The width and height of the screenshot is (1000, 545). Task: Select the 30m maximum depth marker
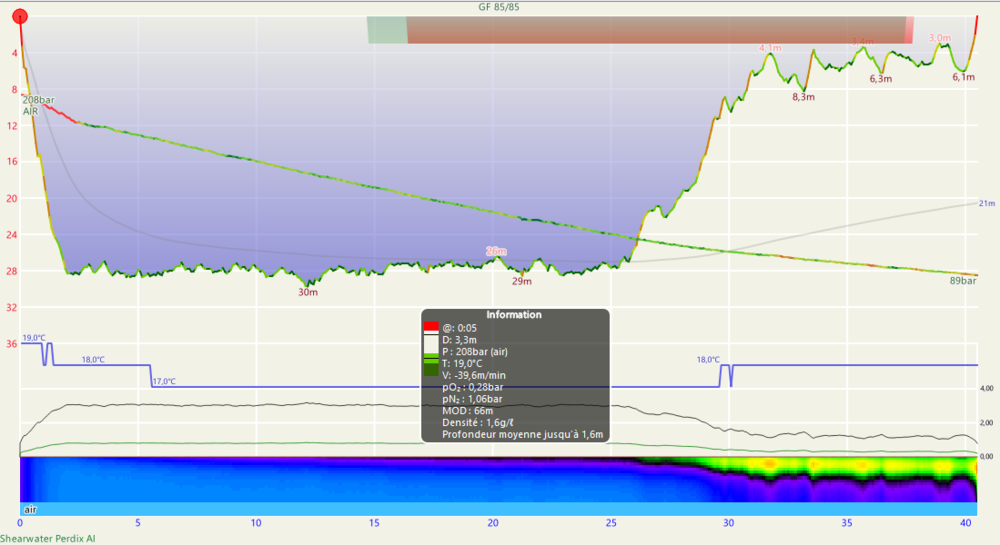(x=308, y=292)
